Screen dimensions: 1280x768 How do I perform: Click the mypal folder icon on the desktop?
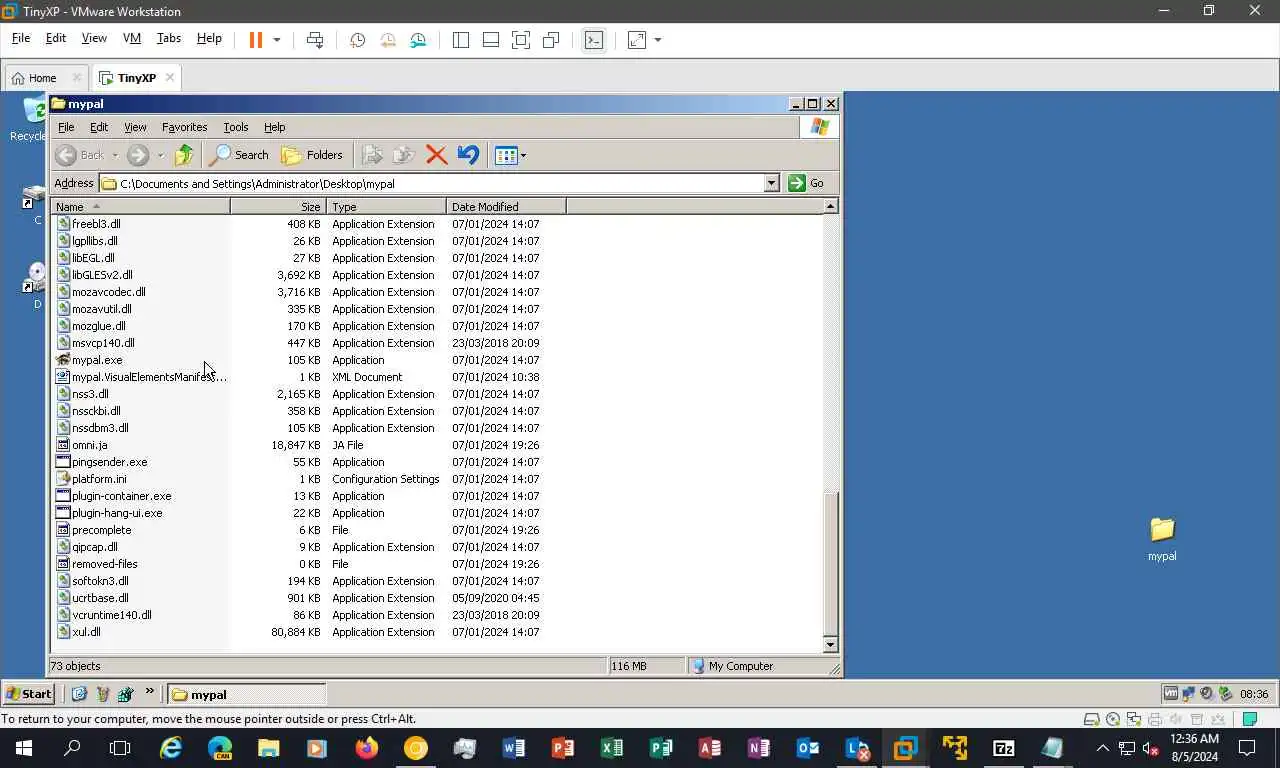(1162, 529)
